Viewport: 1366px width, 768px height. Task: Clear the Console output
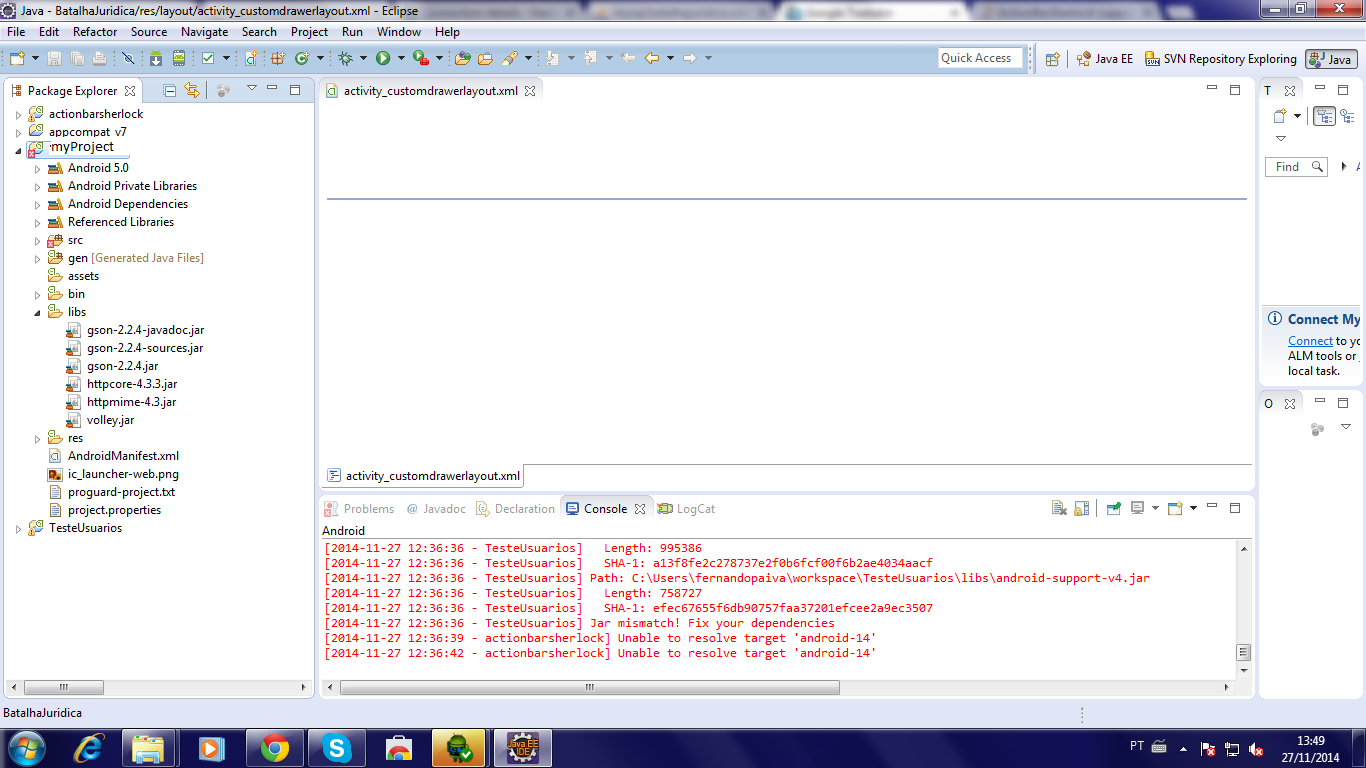tap(1059, 508)
